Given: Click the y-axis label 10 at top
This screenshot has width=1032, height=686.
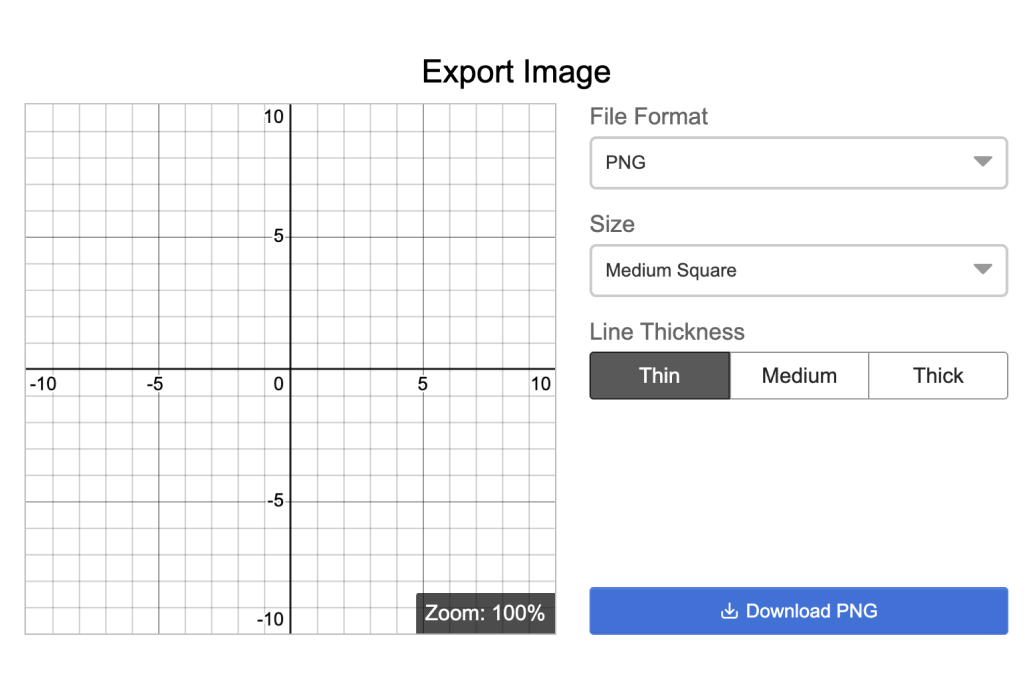Looking at the screenshot, I should pyautogui.click(x=273, y=117).
